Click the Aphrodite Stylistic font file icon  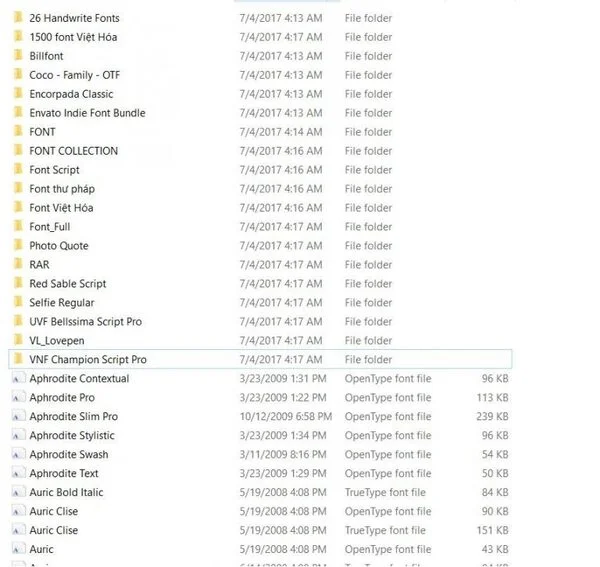18,435
